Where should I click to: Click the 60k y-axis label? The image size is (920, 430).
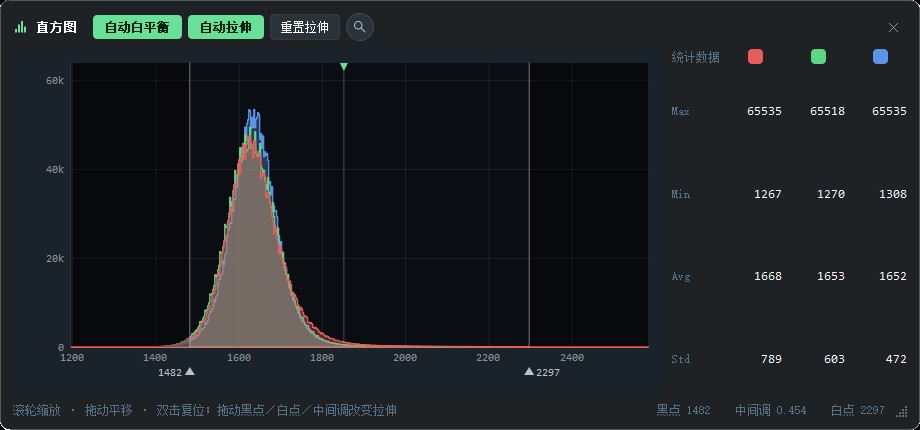pyautogui.click(x=55, y=80)
